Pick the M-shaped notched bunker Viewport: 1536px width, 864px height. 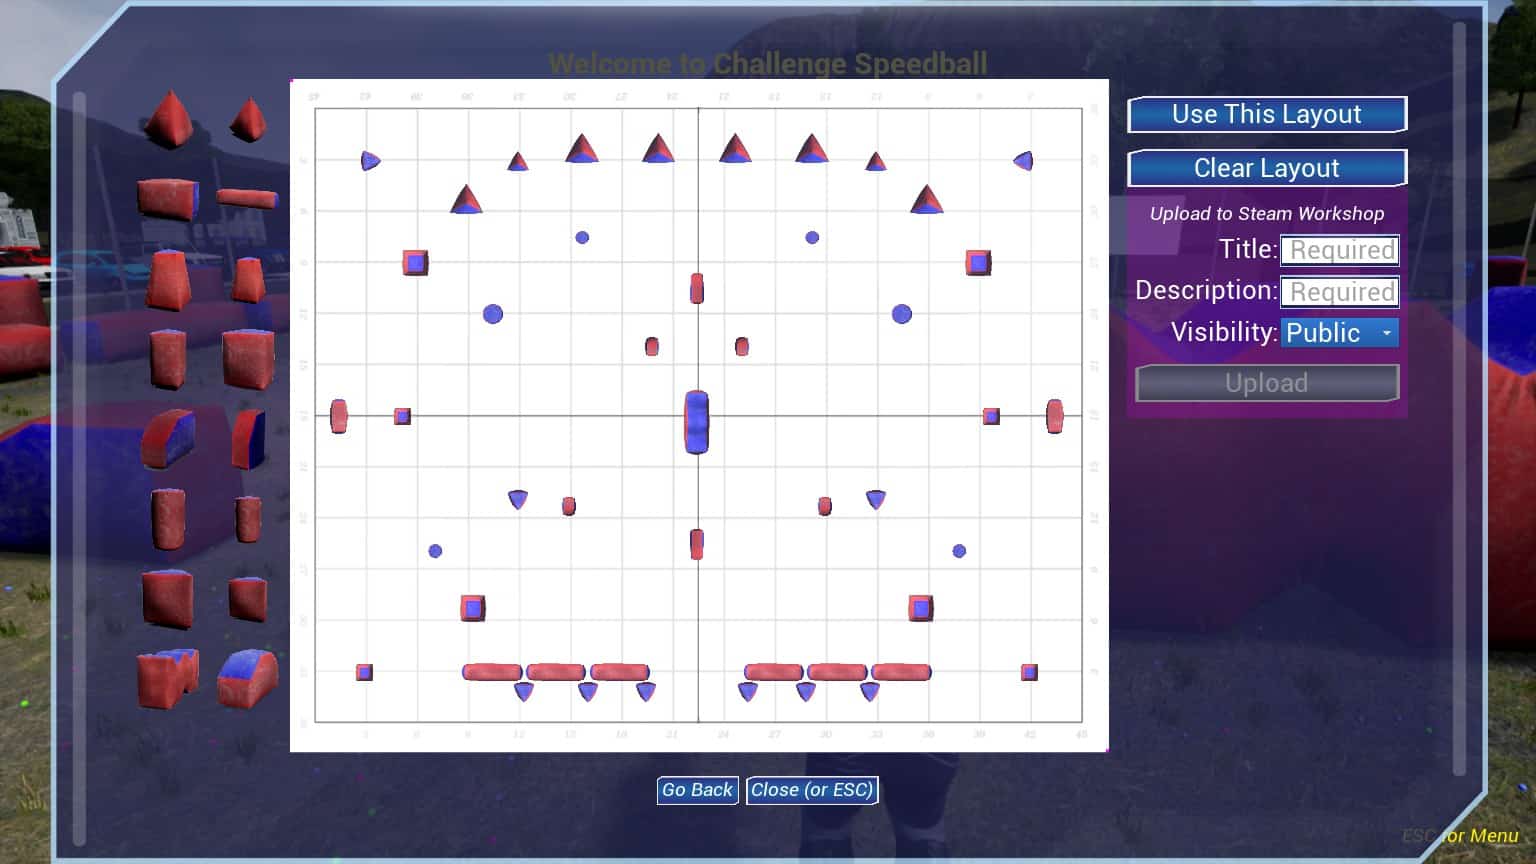pyautogui.click(x=168, y=679)
